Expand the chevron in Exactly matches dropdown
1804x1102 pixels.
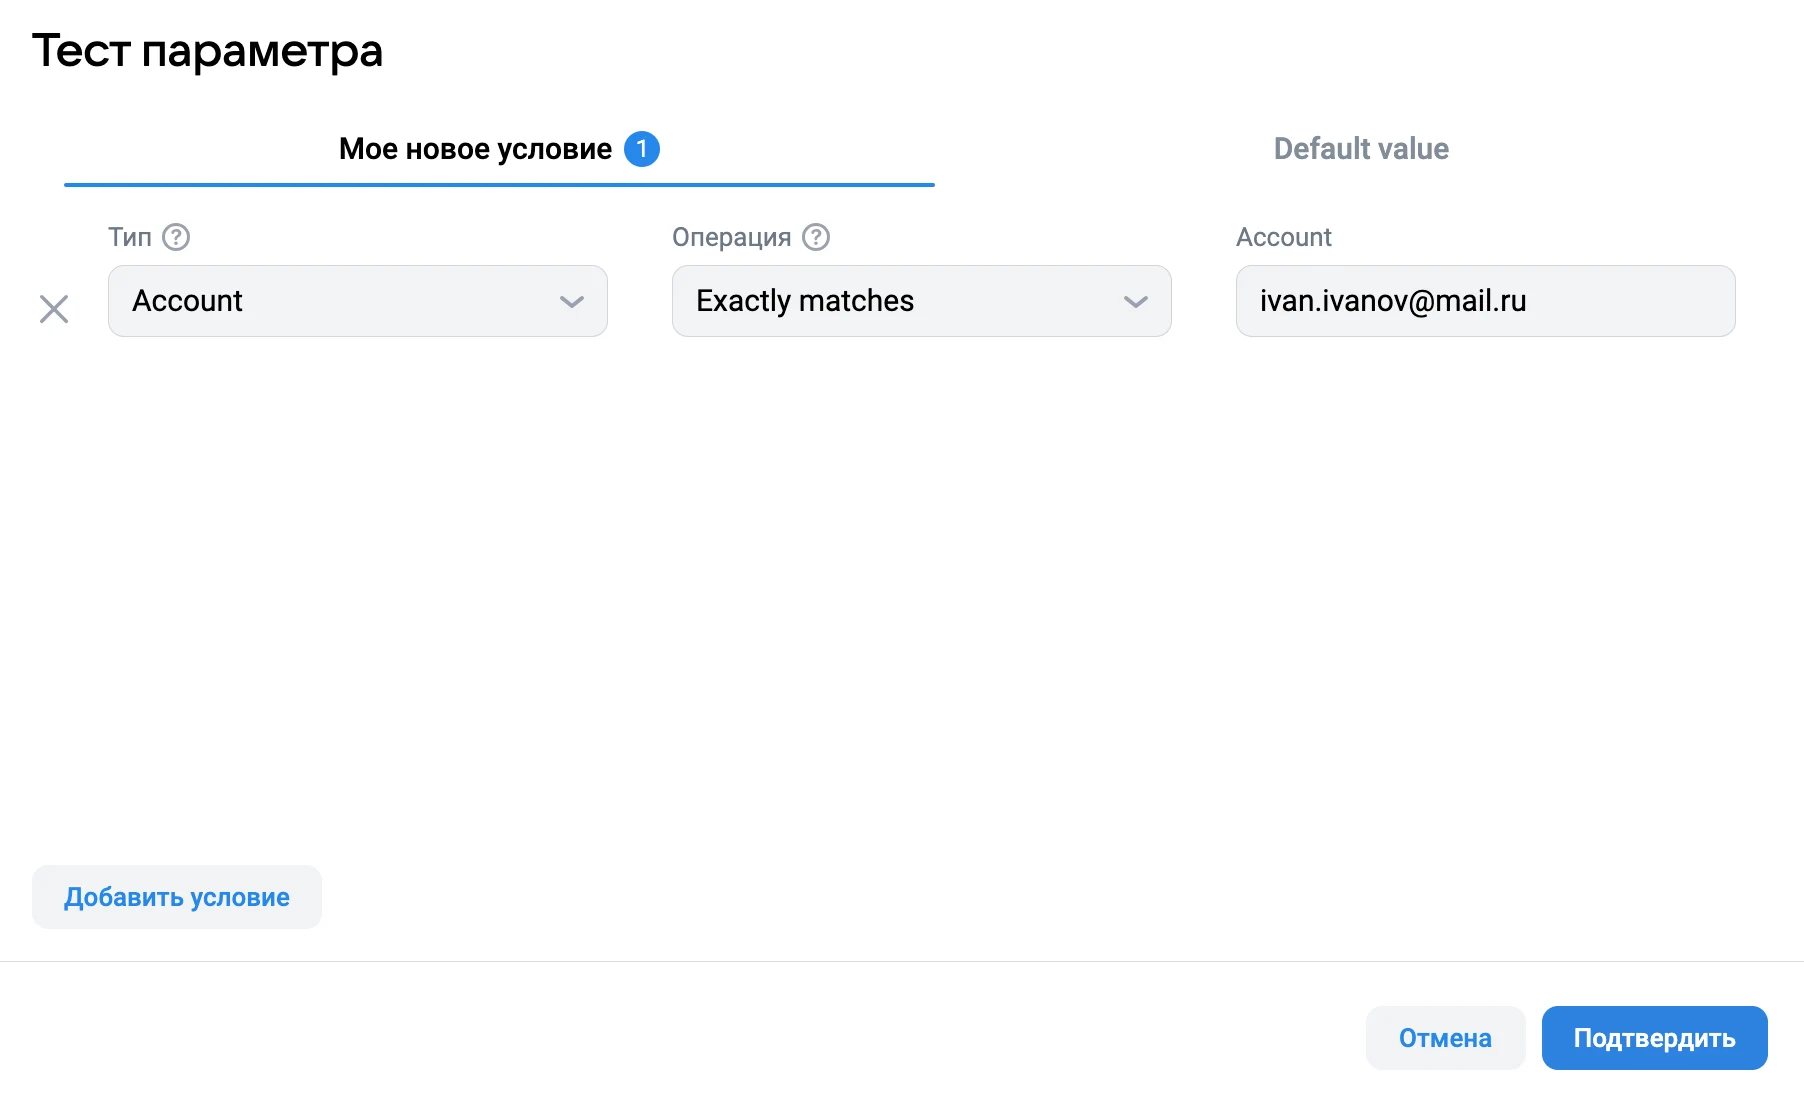pos(1135,301)
